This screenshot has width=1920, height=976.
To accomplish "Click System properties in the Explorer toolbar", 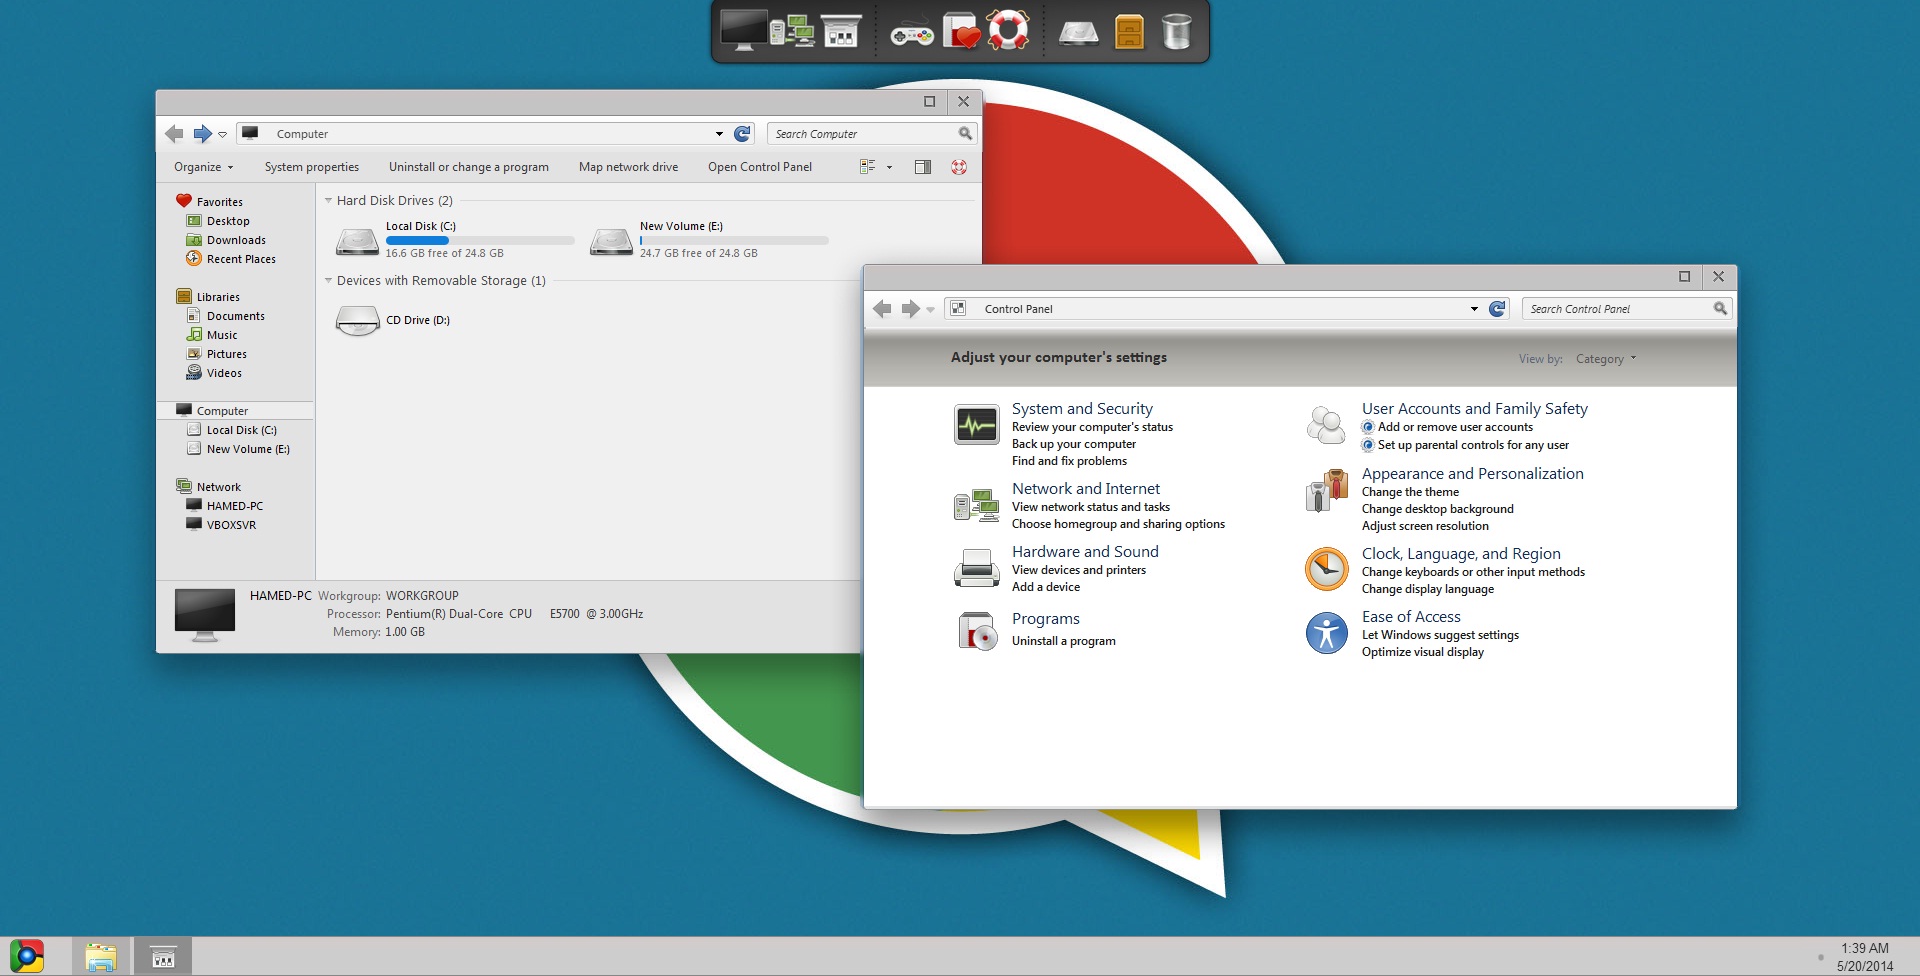I will [x=311, y=167].
